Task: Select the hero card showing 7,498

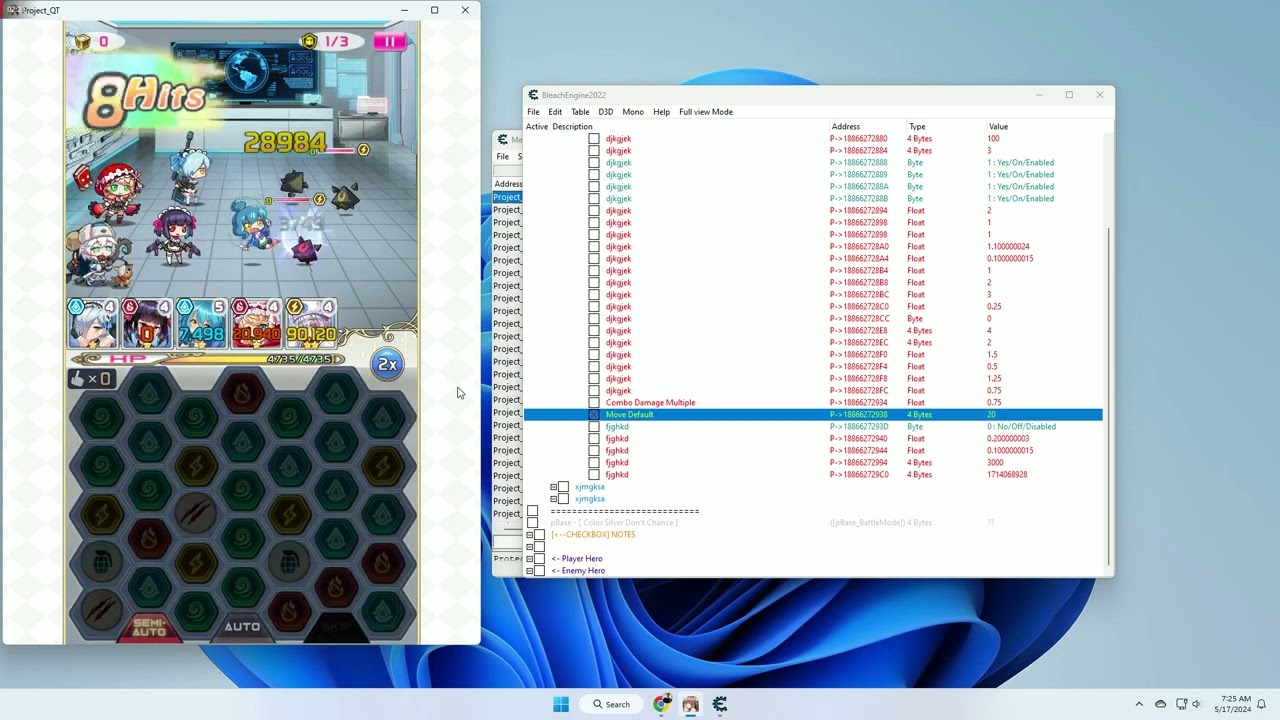Action: pos(201,323)
